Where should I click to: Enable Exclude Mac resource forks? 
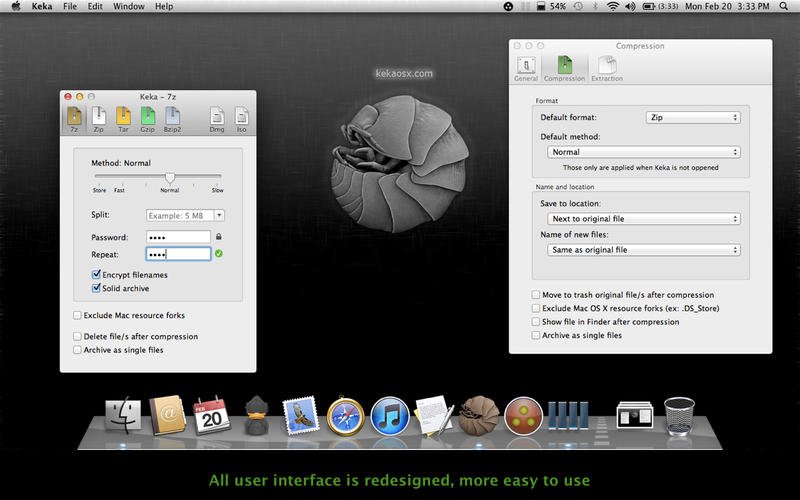click(77, 315)
